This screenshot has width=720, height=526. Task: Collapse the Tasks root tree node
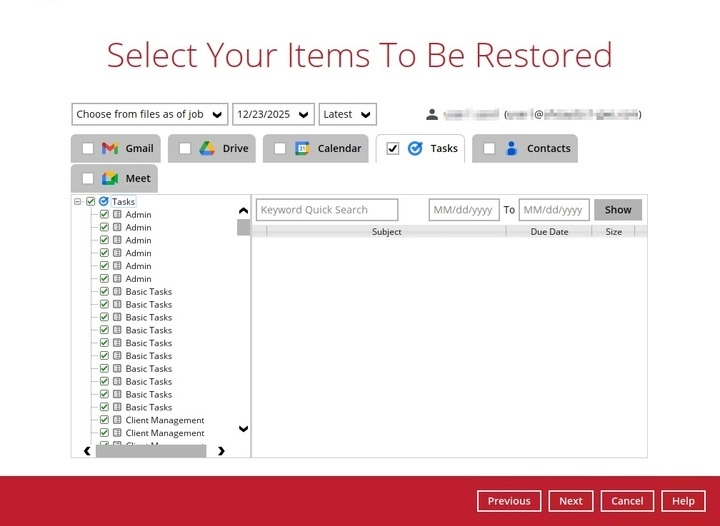click(78, 202)
